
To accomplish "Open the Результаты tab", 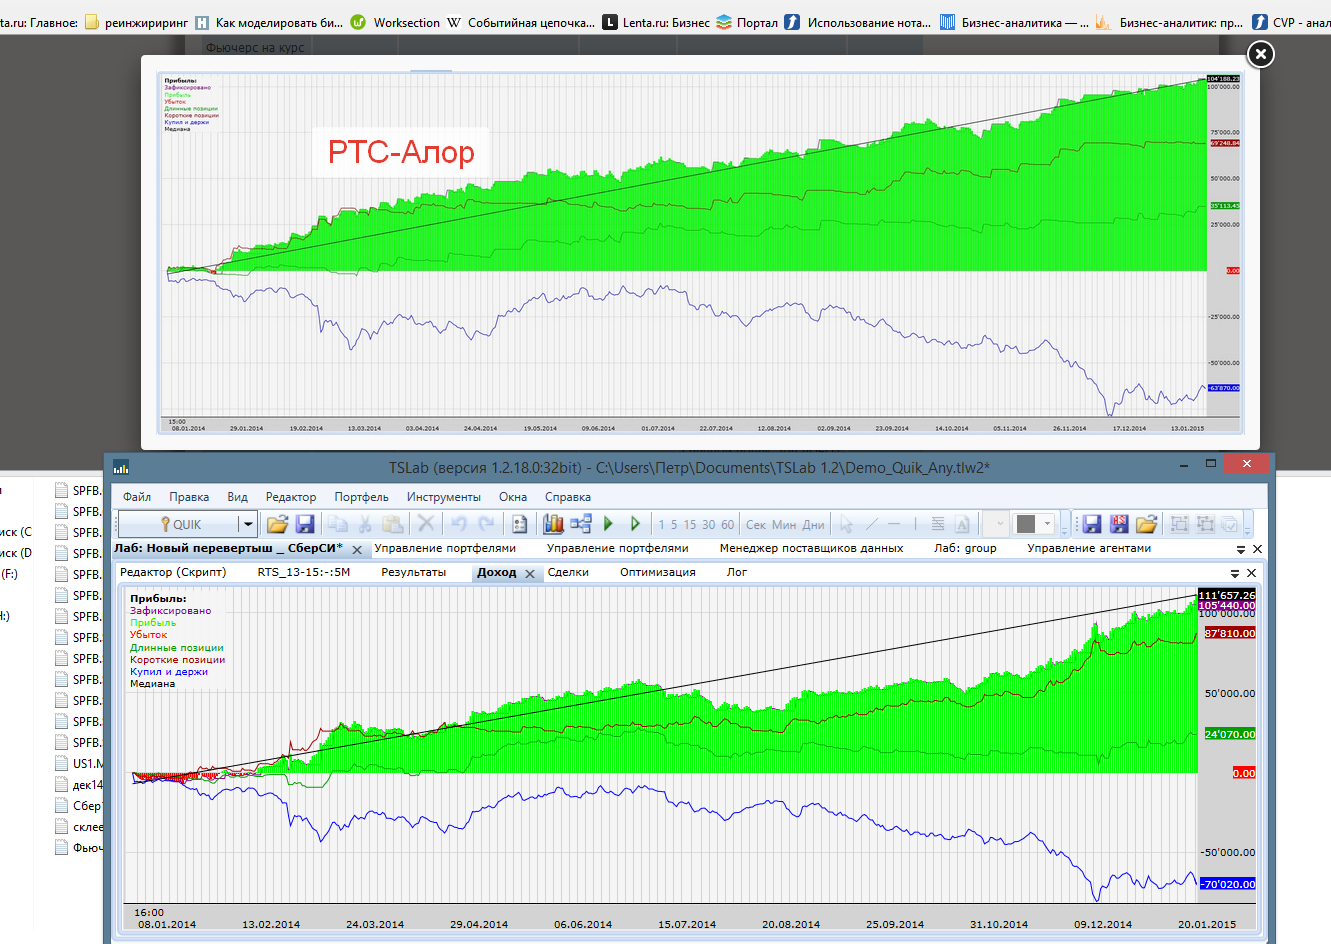I will (414, 572).
